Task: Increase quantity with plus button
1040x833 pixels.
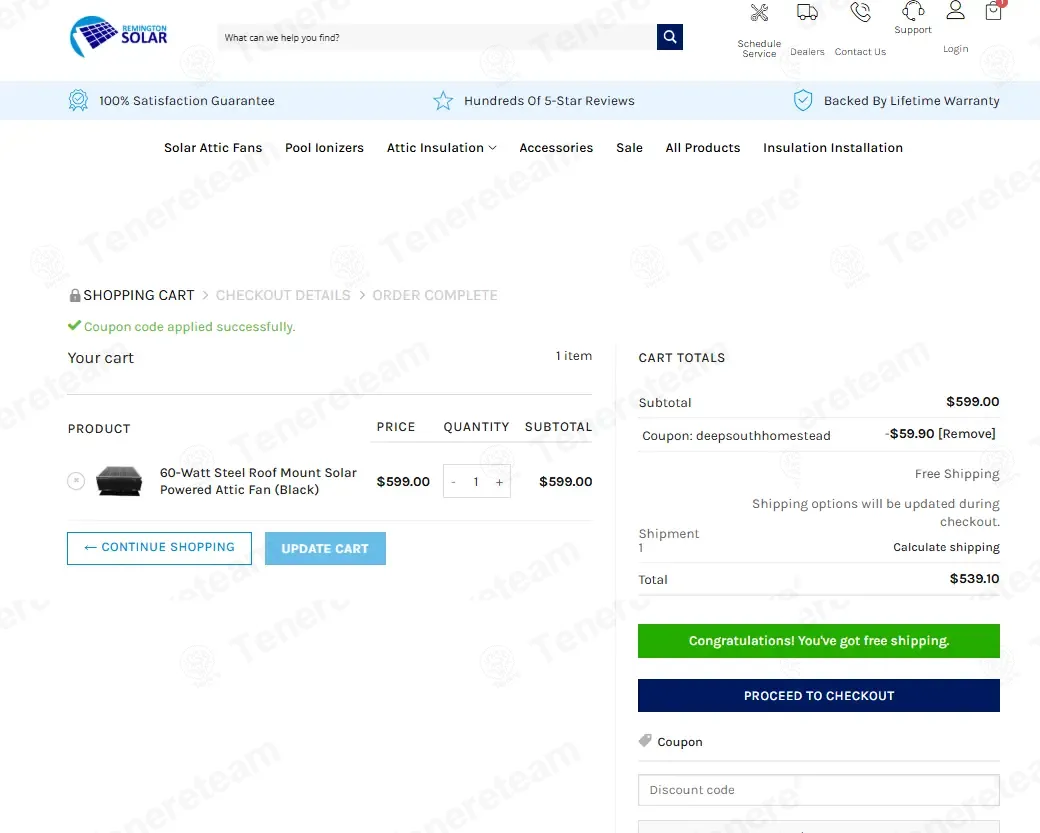Action: pyautogui.click(x=499, y=482)
